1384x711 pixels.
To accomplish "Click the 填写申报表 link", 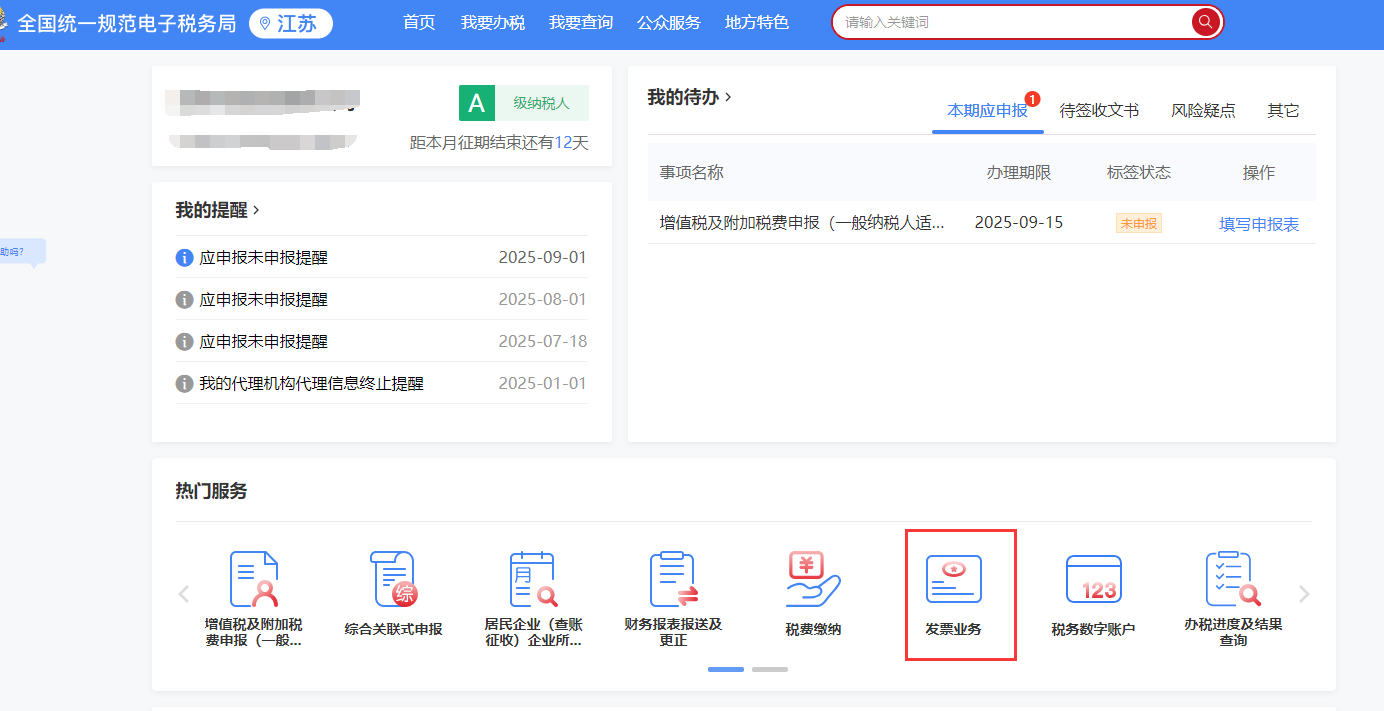I will tap(1258, 224).
